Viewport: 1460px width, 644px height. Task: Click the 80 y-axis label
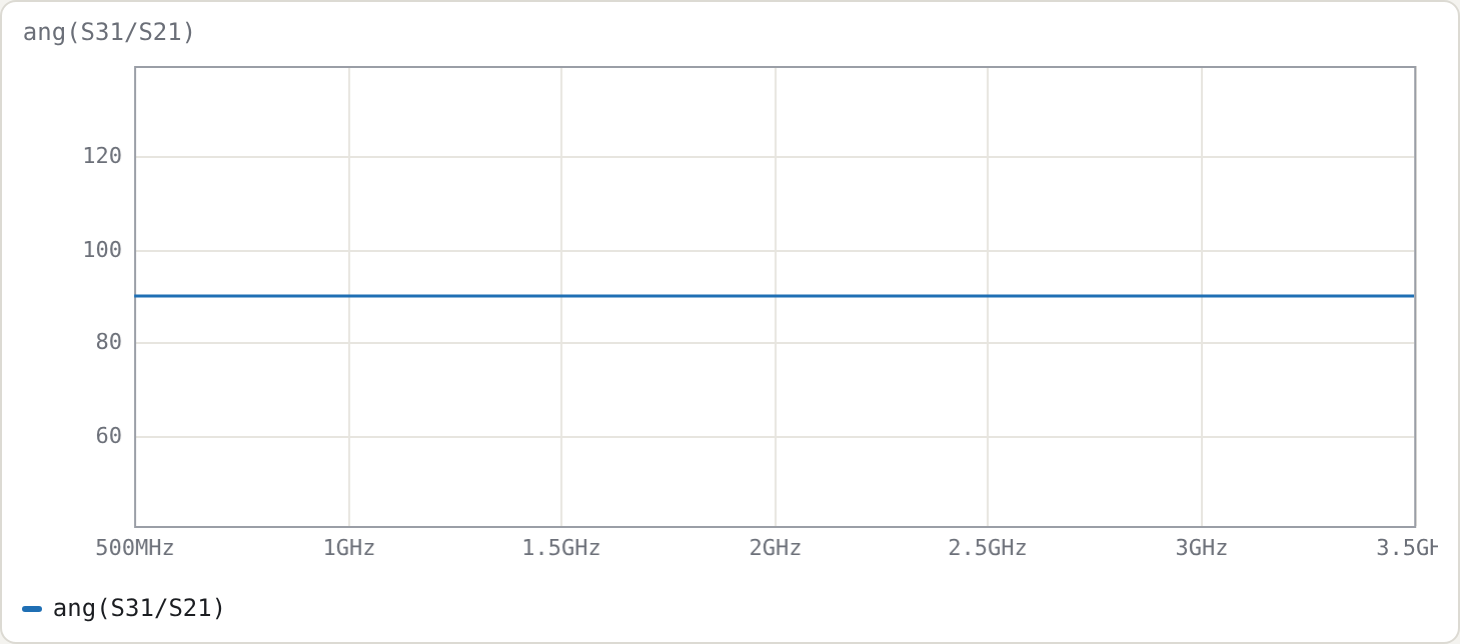coord(109,342)
